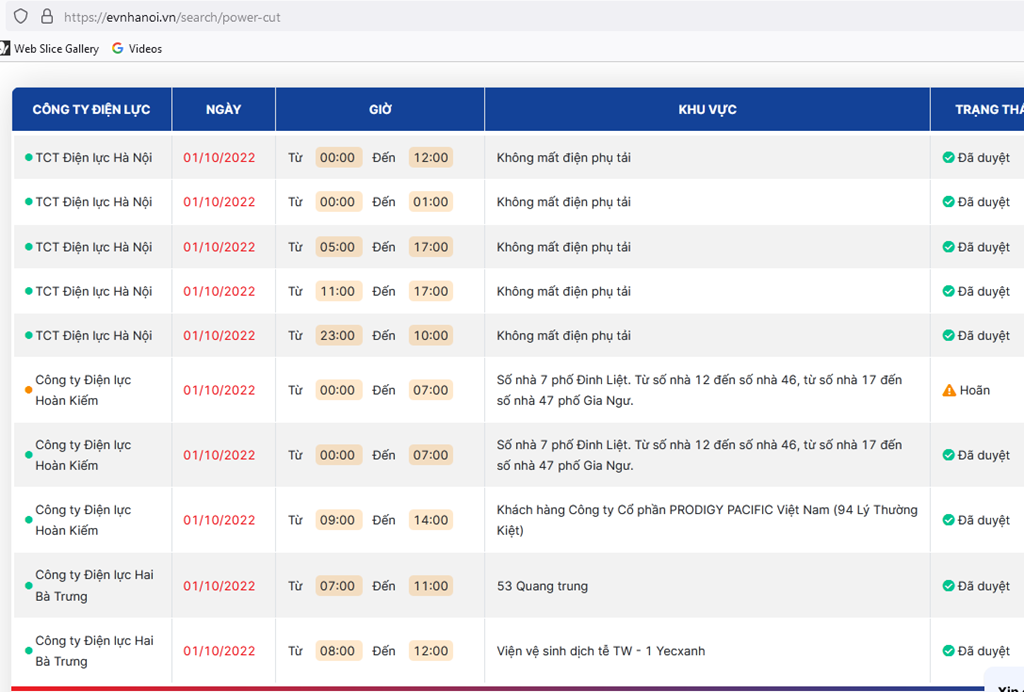Click the green check in 23:00–10:00 row
The height and width of the screenshot is (692, 1024).
point(948,336)
